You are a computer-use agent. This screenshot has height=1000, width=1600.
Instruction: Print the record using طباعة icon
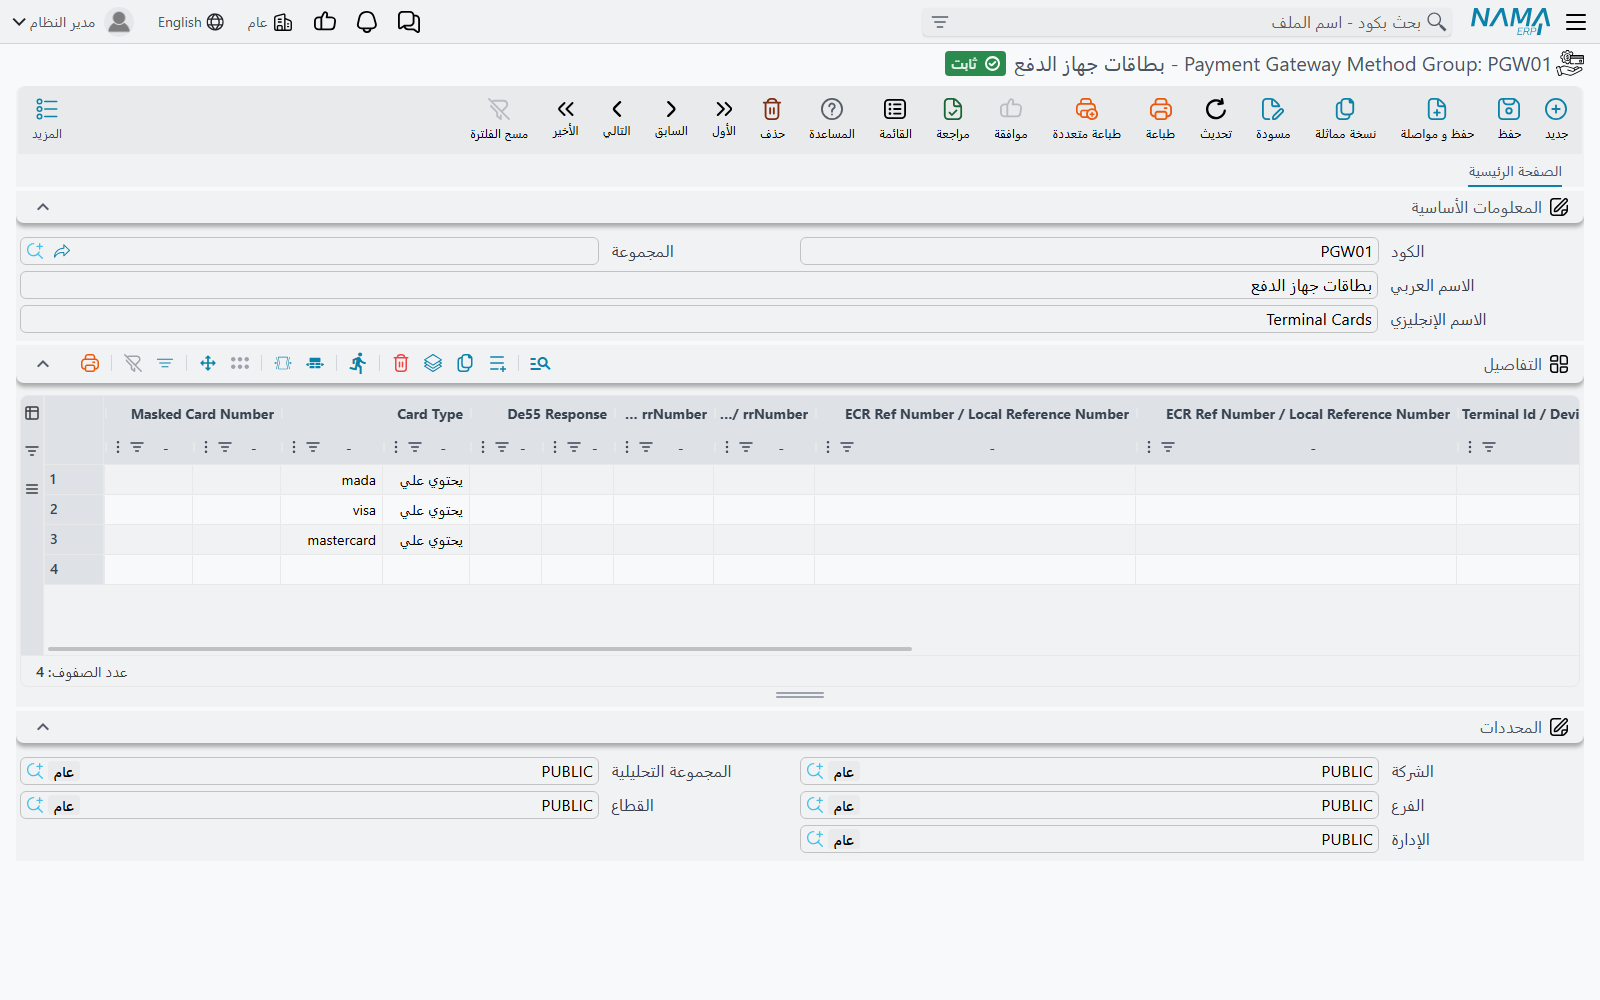click(1160, 118)
